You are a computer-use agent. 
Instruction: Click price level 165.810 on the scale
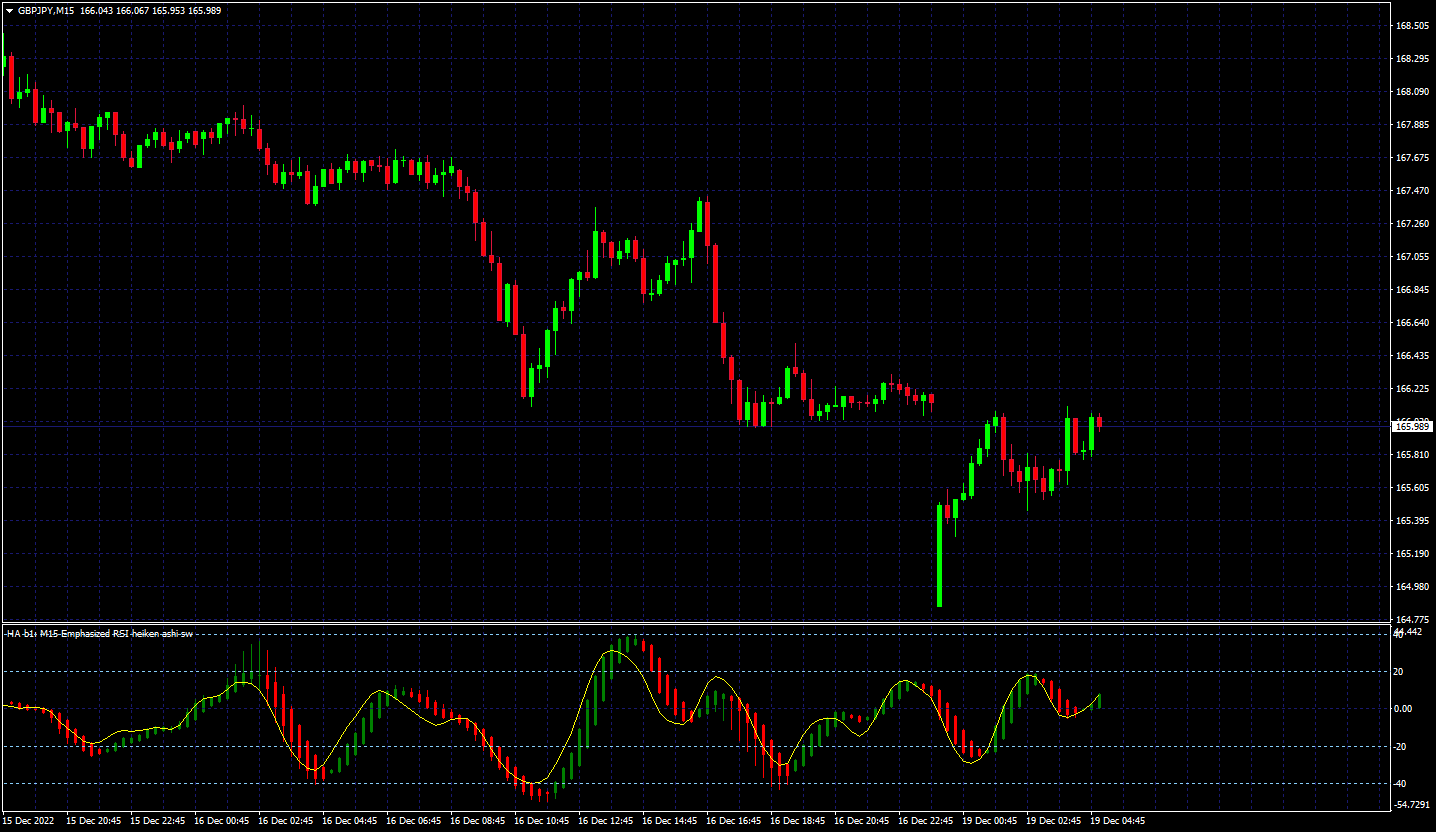point(1413,455)
